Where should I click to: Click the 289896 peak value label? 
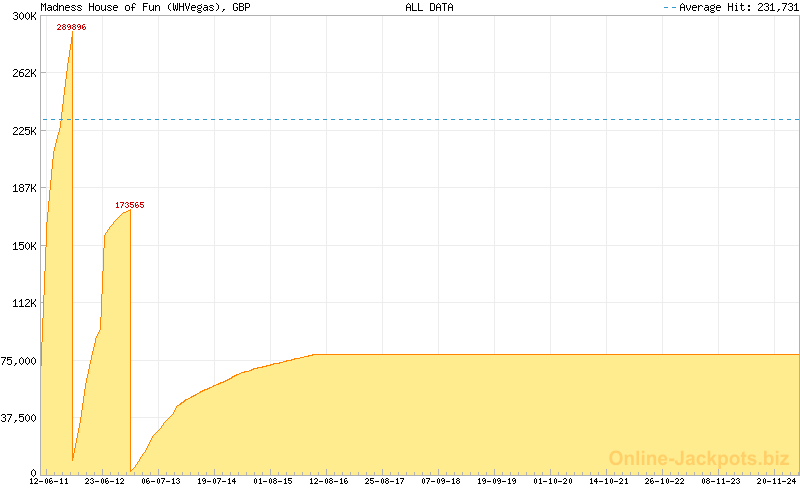pos(71,27)
